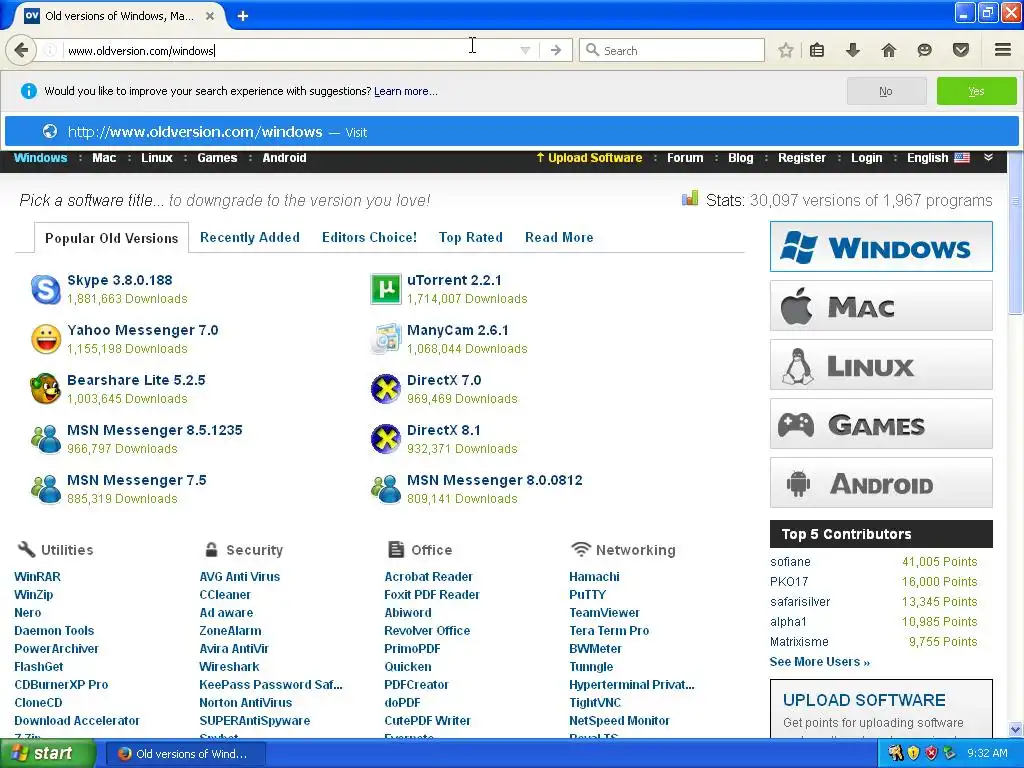Screen dimensions: 1024x768
Task: Open the downloads arrow icon
Action: 853,50
